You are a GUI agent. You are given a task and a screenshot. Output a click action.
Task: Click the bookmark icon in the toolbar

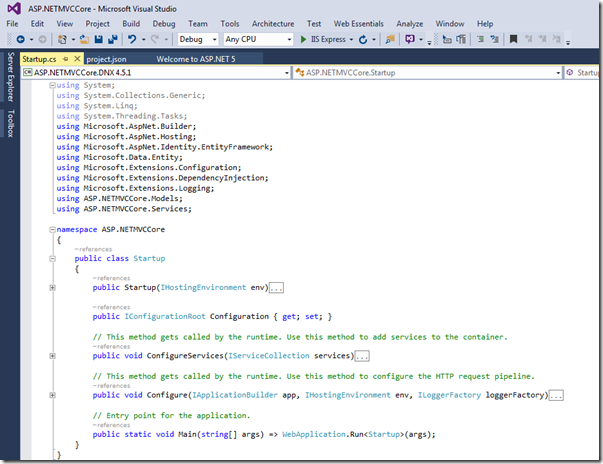click(x=514, y=39)
